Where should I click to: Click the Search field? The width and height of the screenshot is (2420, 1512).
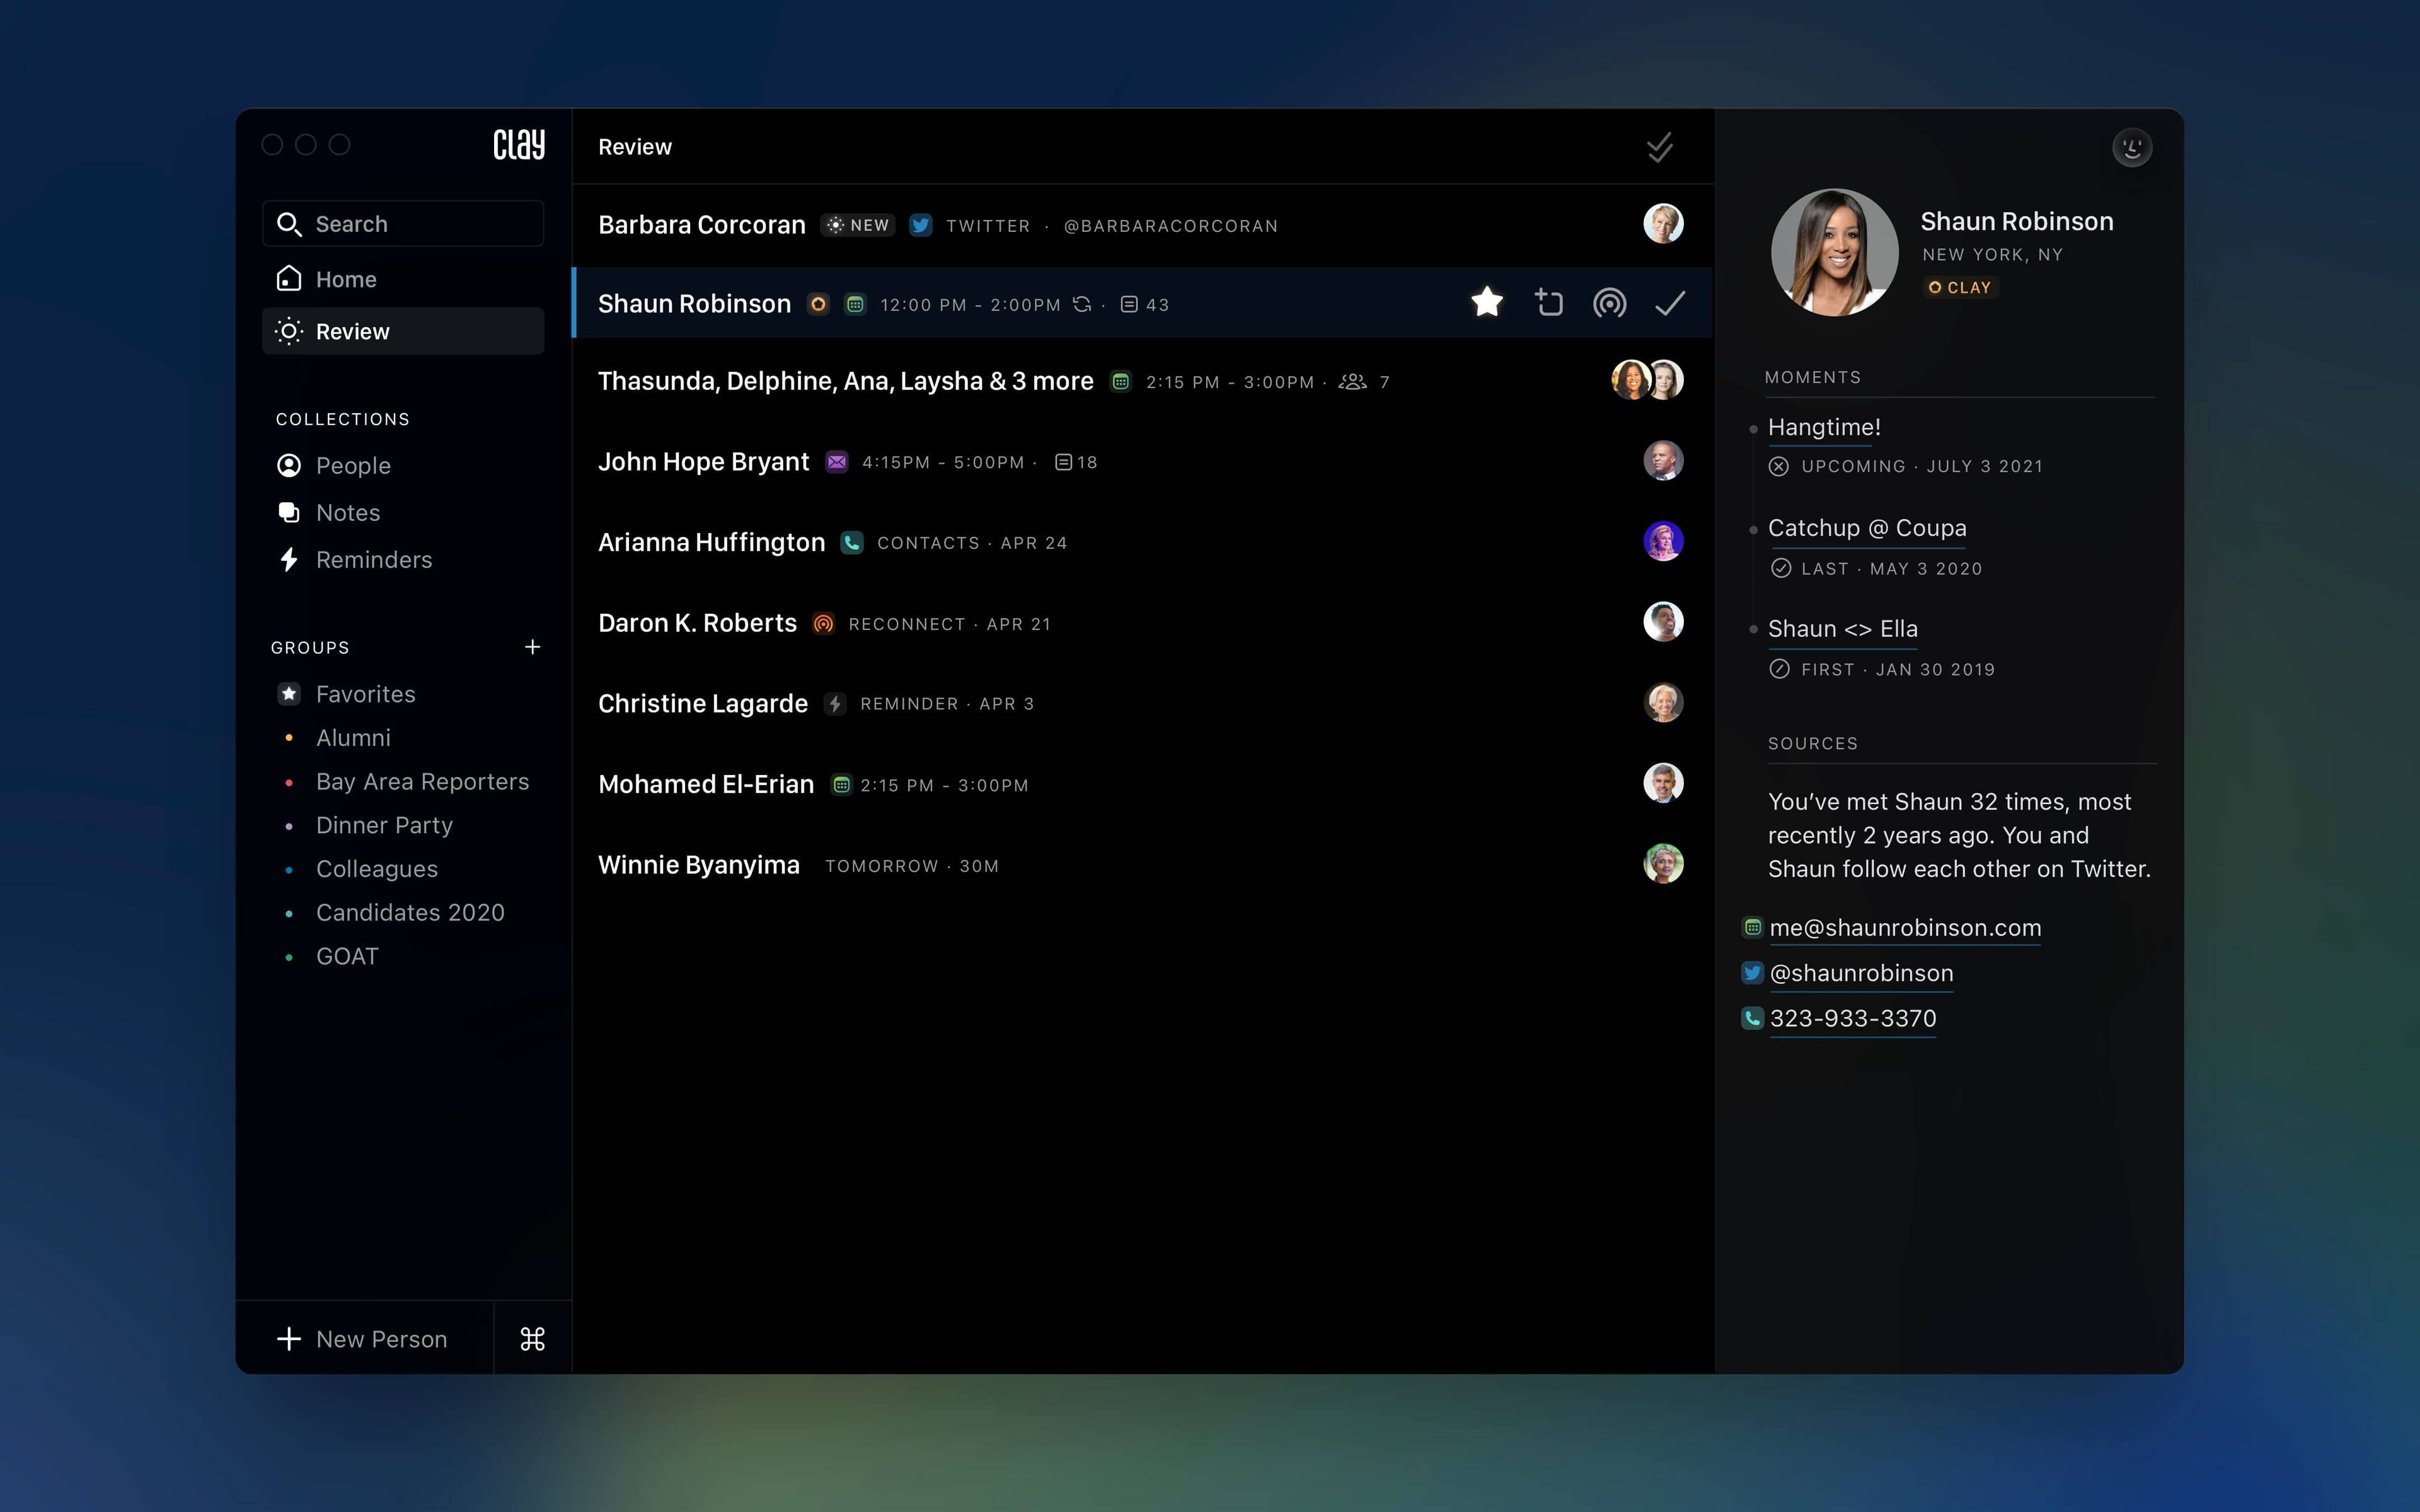(403, 223)
